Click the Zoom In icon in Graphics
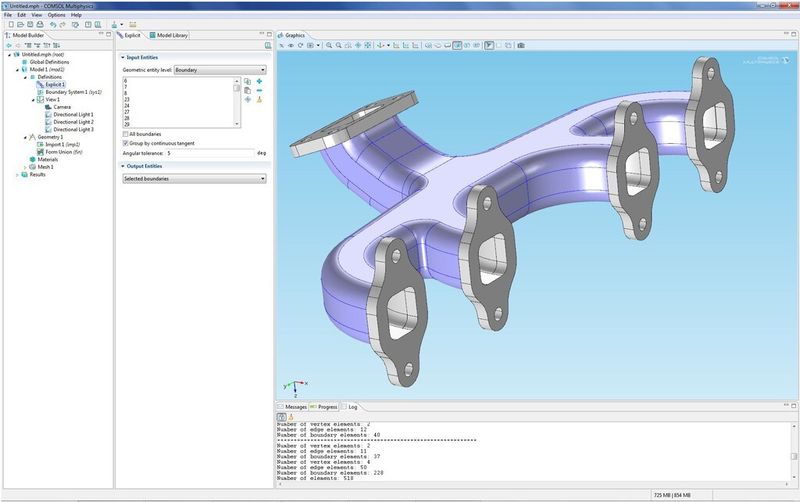 pyautogui.click(x=329, y=45)
